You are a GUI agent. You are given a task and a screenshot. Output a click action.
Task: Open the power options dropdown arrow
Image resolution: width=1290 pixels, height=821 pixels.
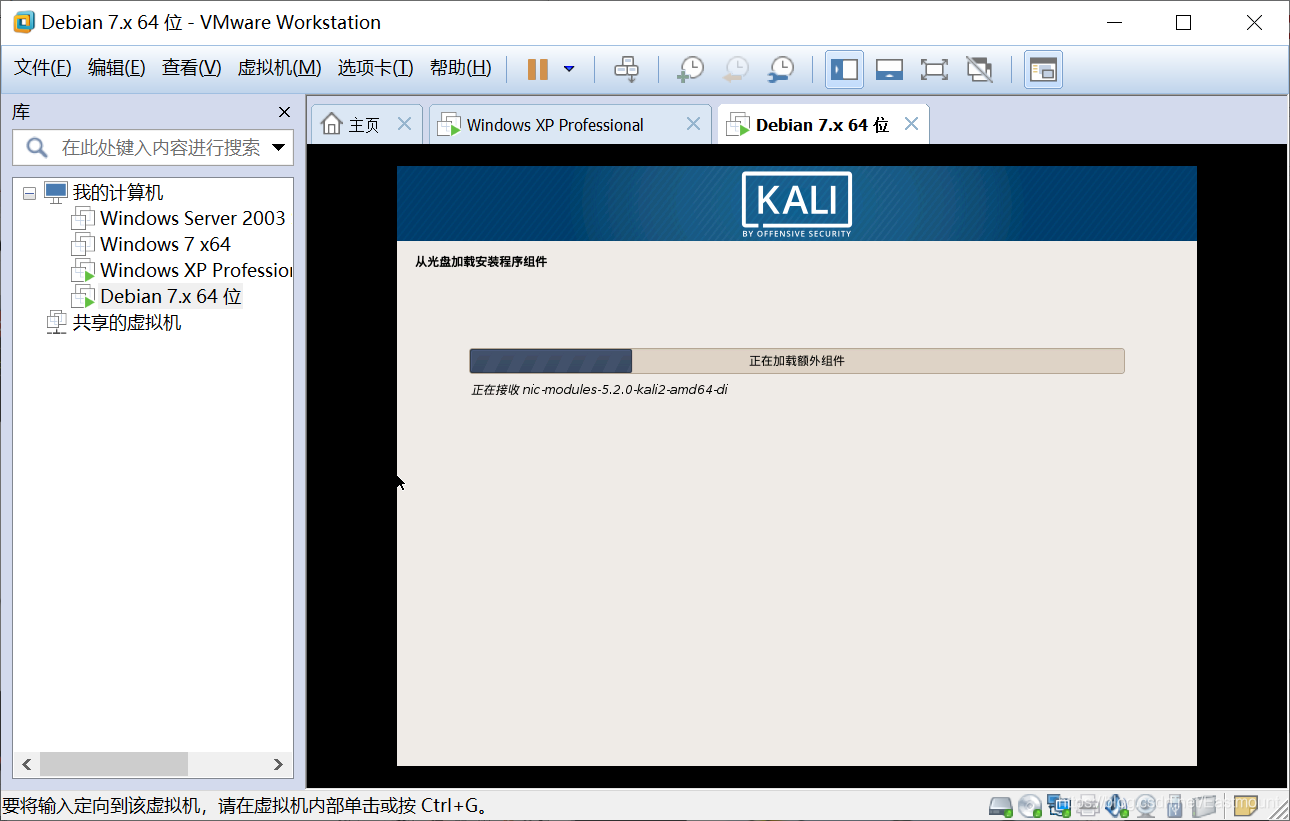[x=569, y=69]
